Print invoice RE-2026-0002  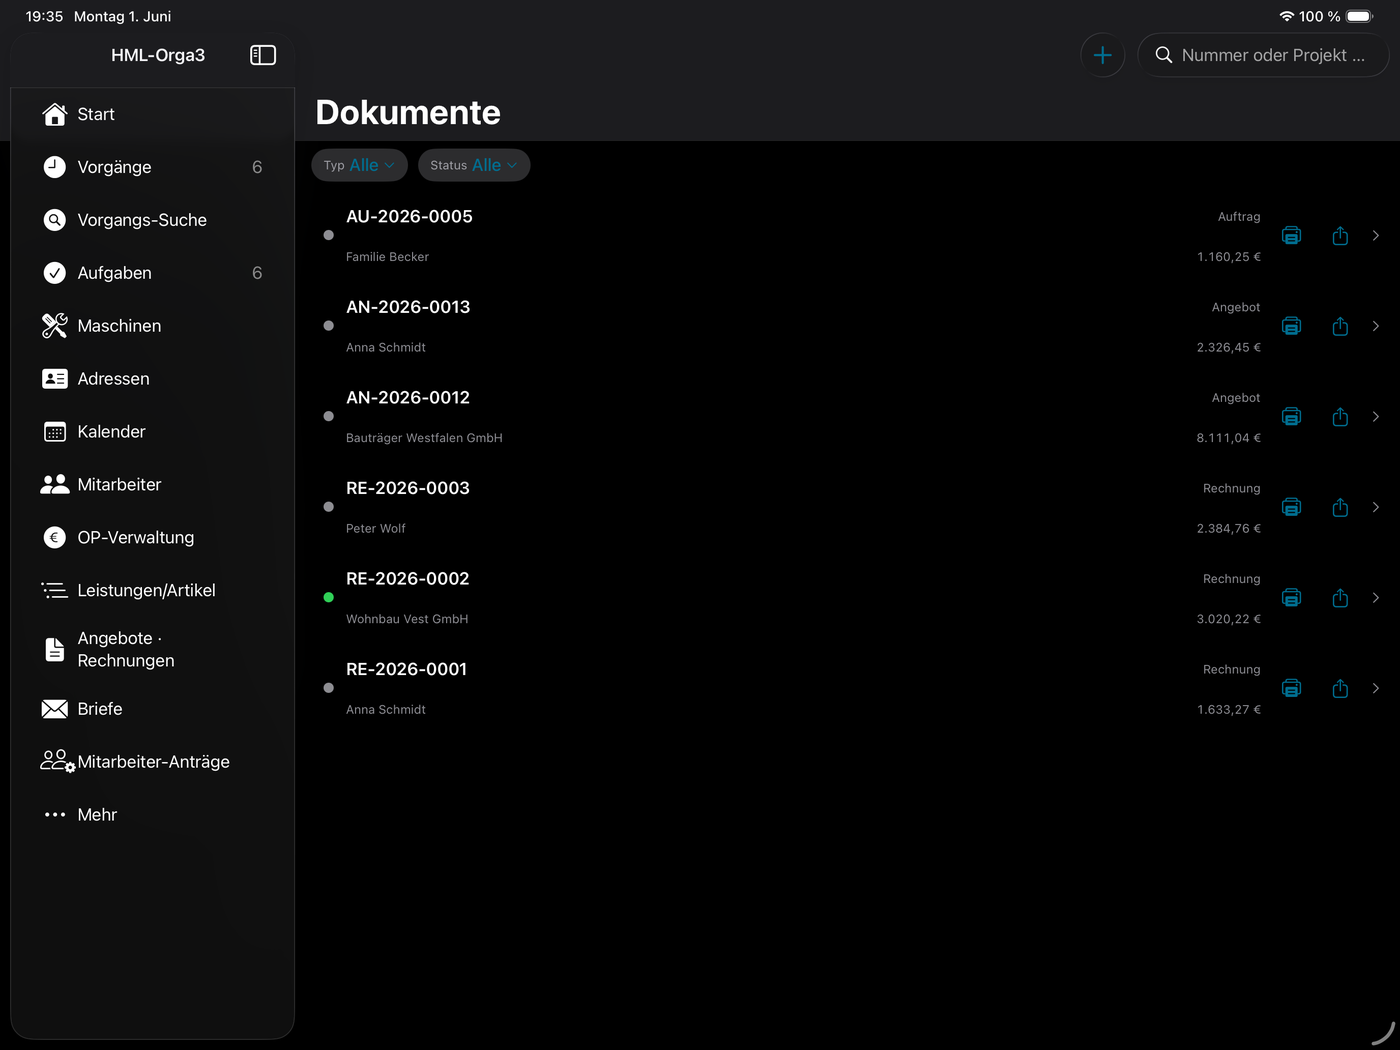[x=1292, y=598]
